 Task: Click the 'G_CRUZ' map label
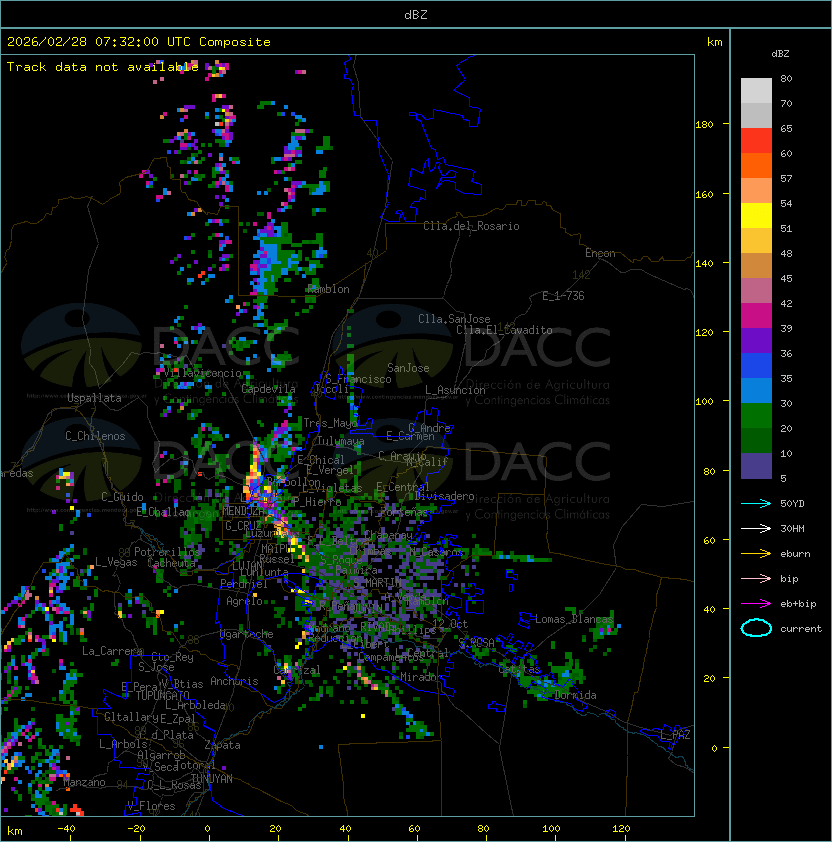point(243,526)
